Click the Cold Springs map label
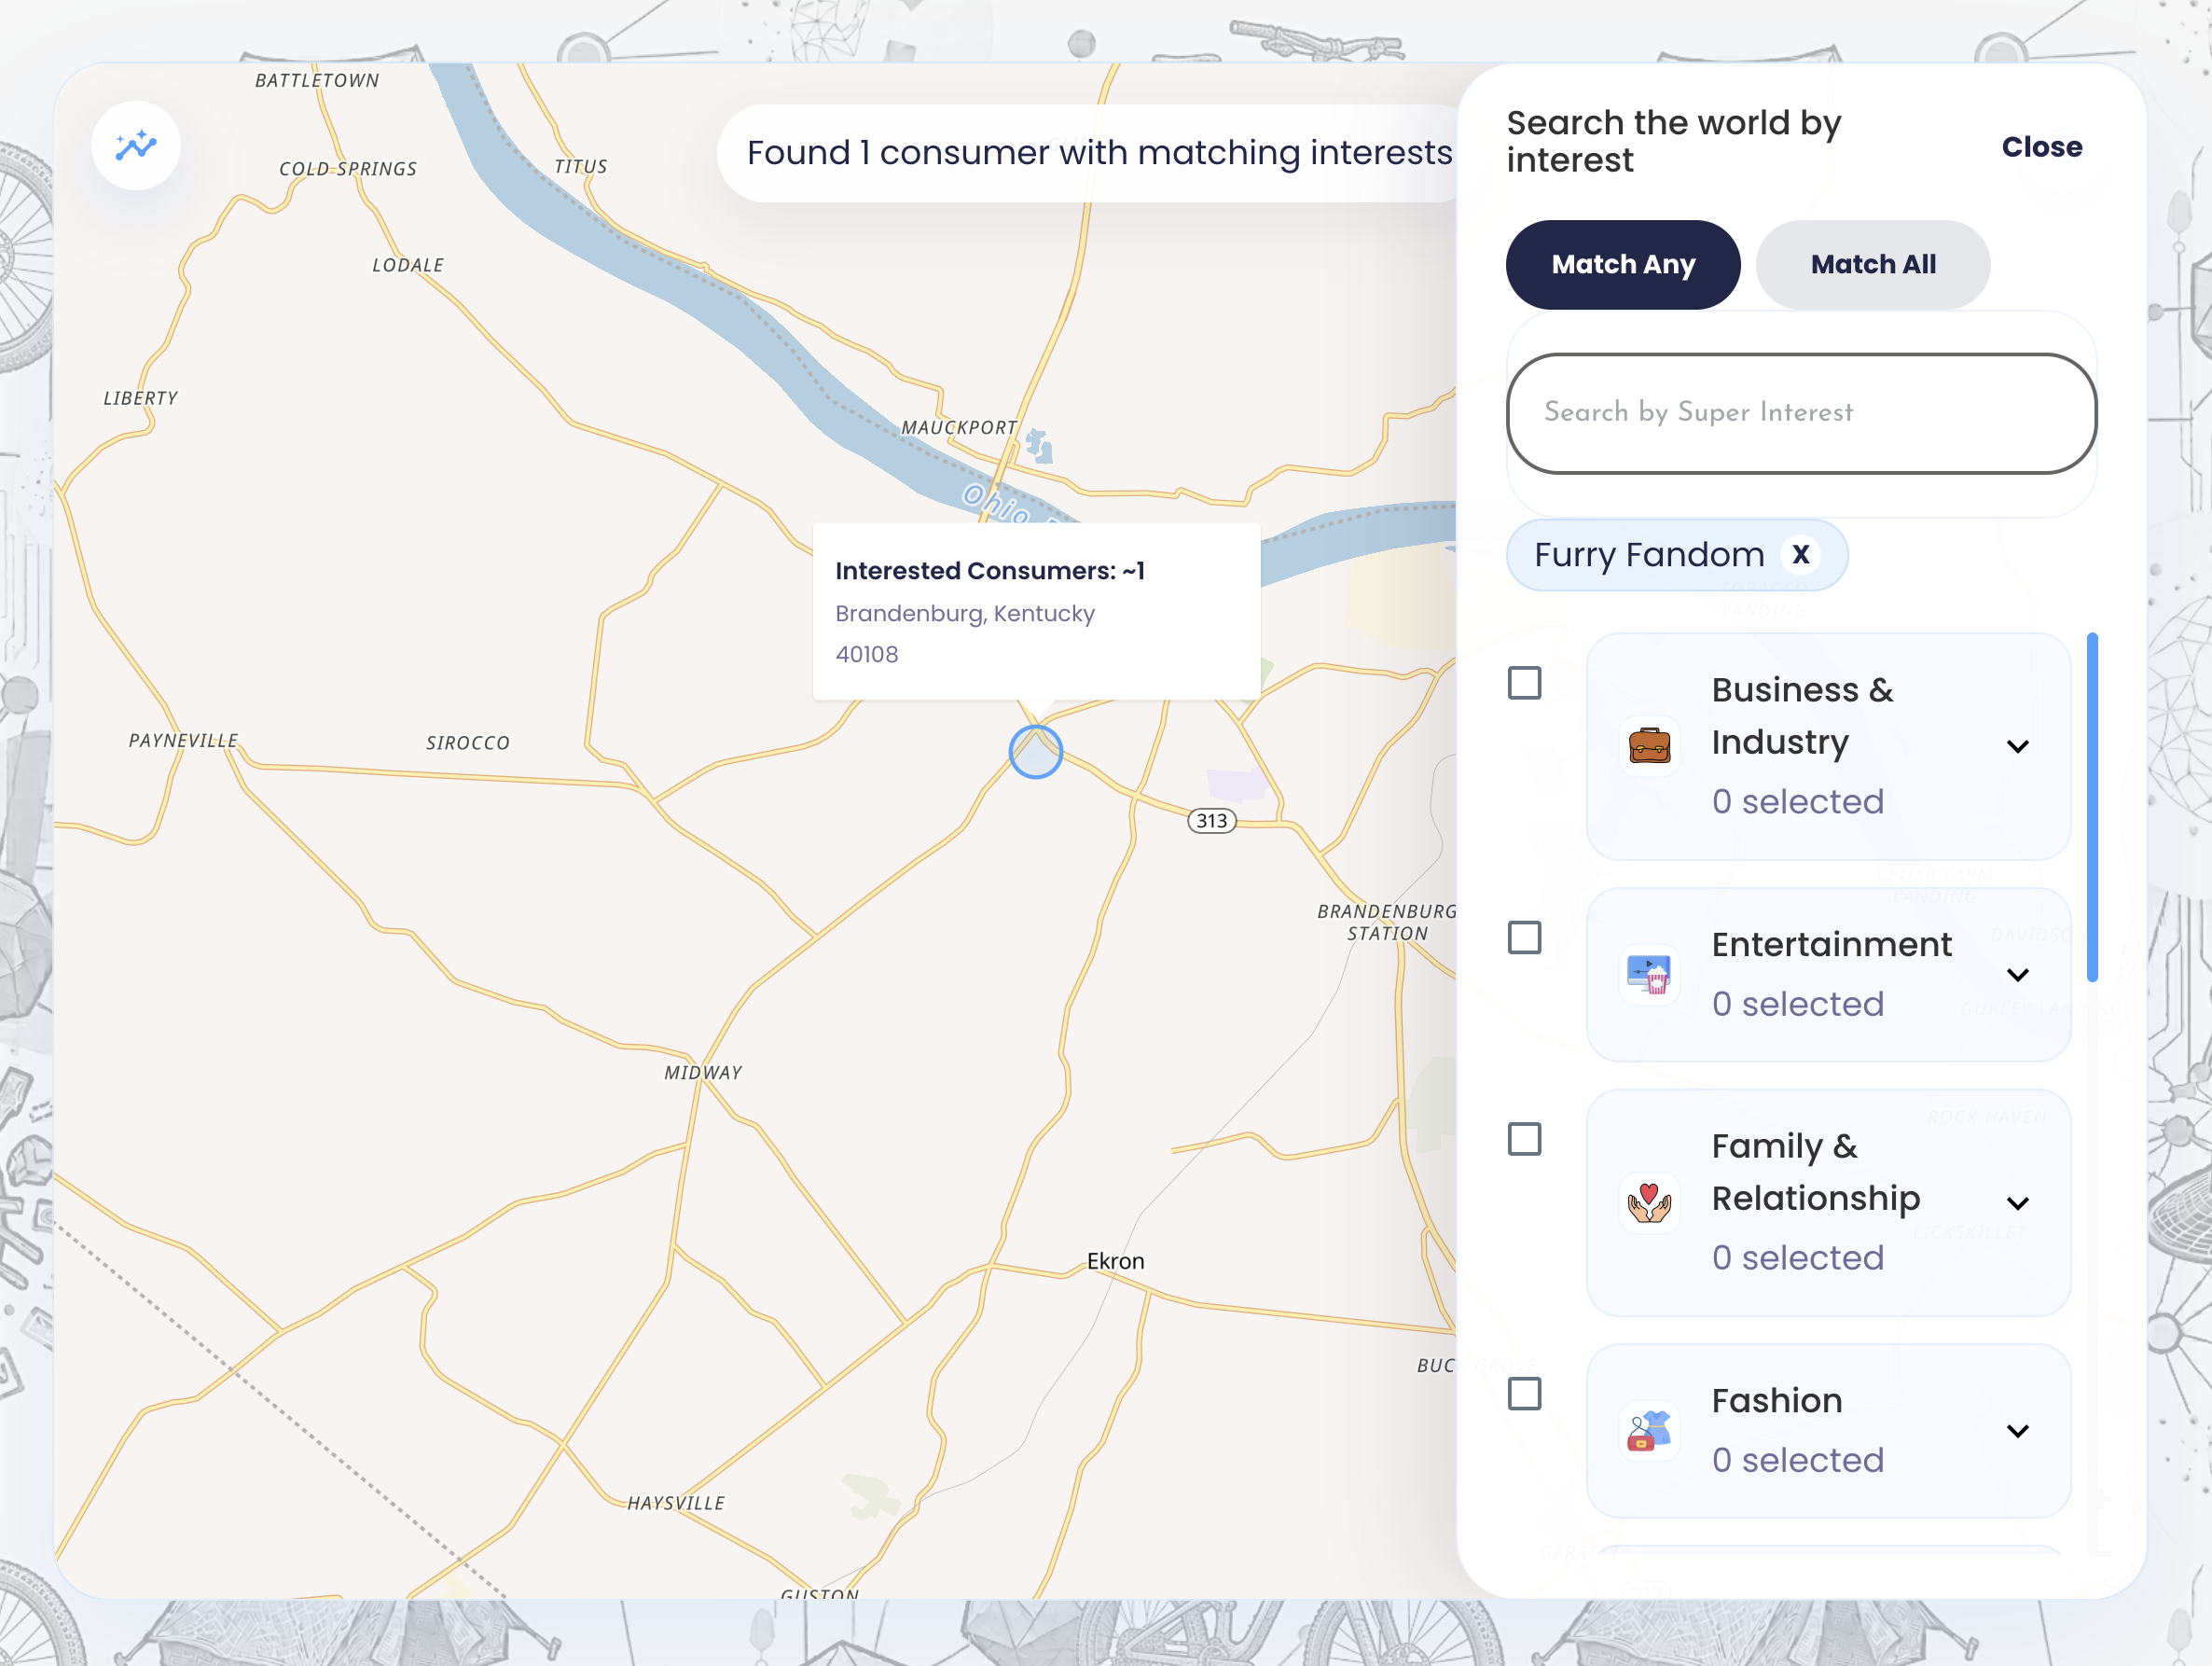Viewport: 2212px width, 1666px height. 348,169
